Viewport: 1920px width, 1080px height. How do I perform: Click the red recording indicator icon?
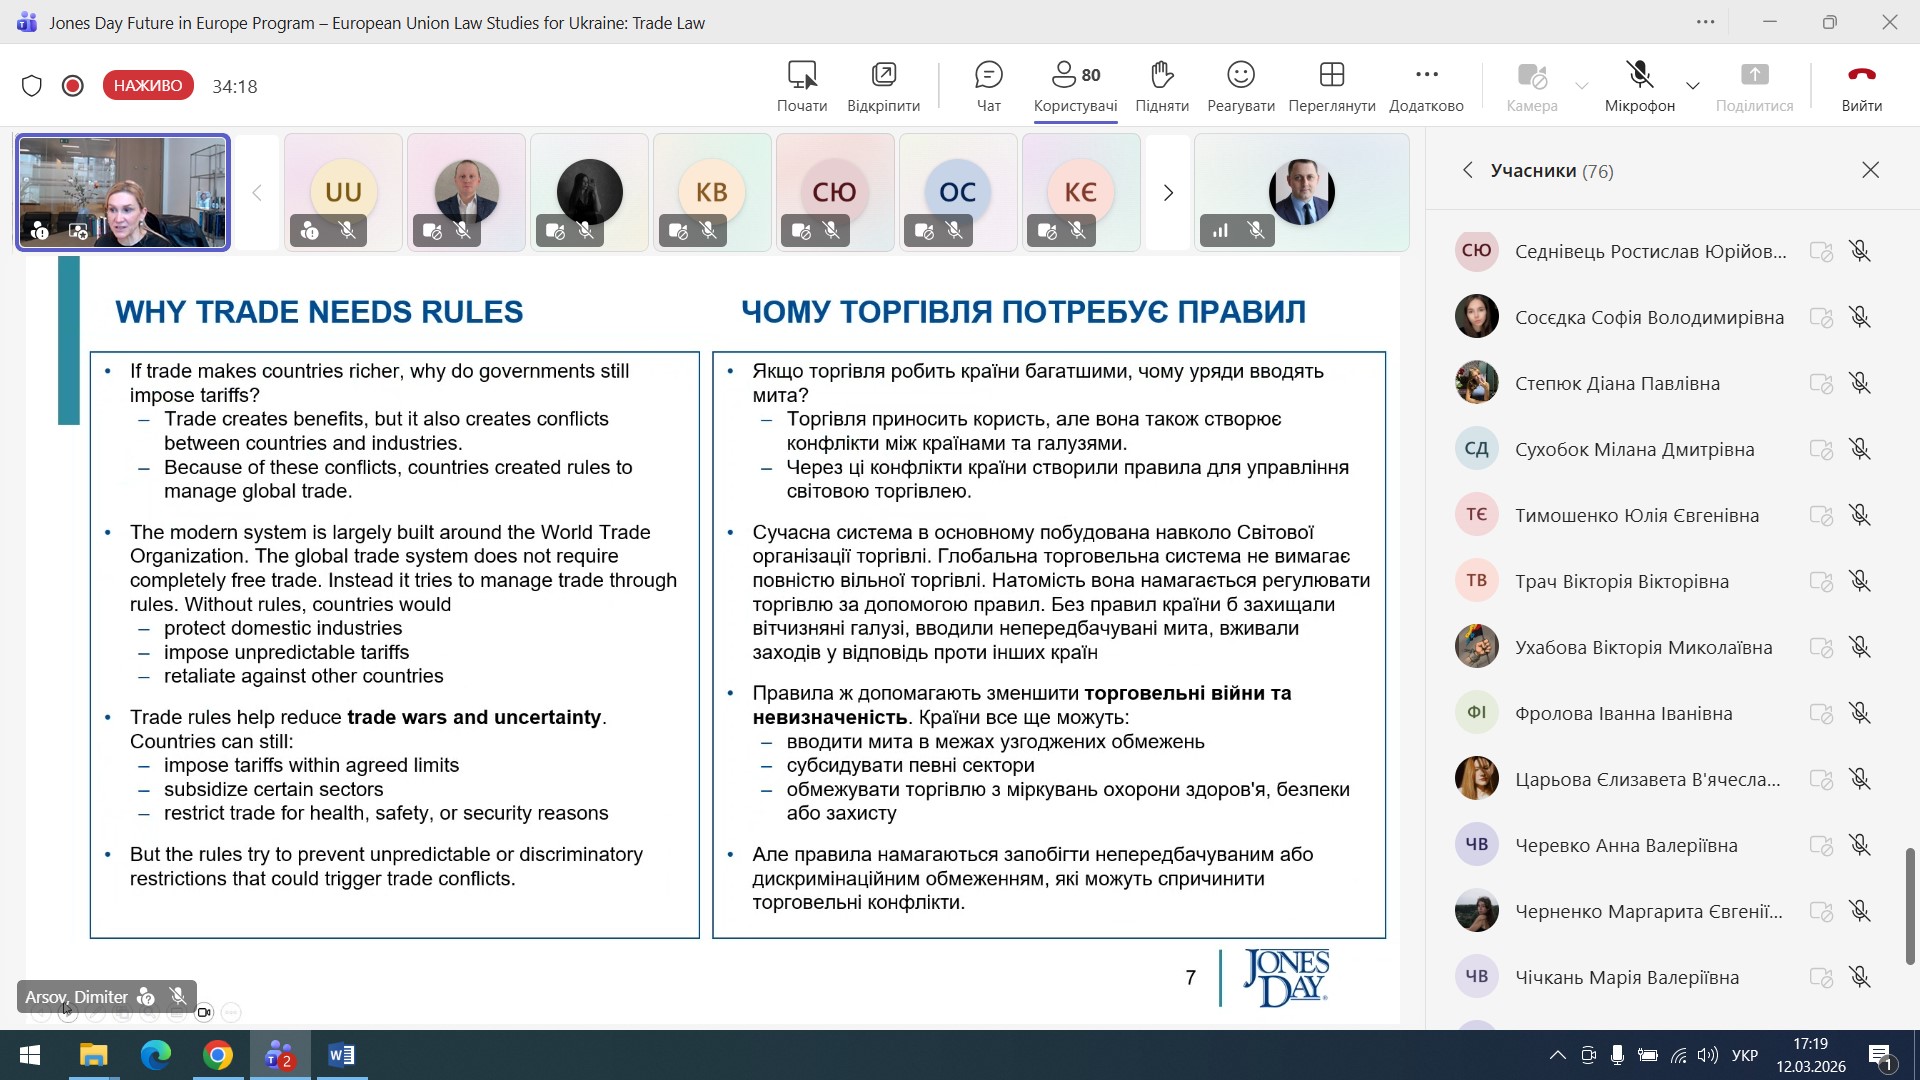coord(72,86)
